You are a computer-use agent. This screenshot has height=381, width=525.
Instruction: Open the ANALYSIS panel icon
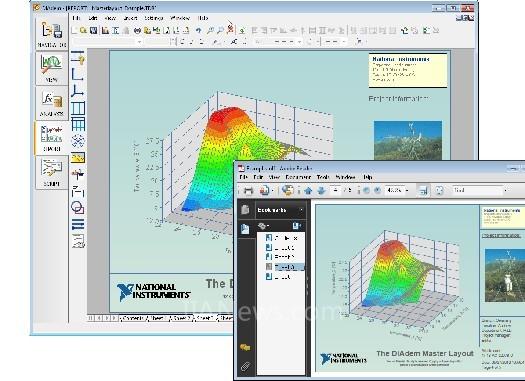52,103
